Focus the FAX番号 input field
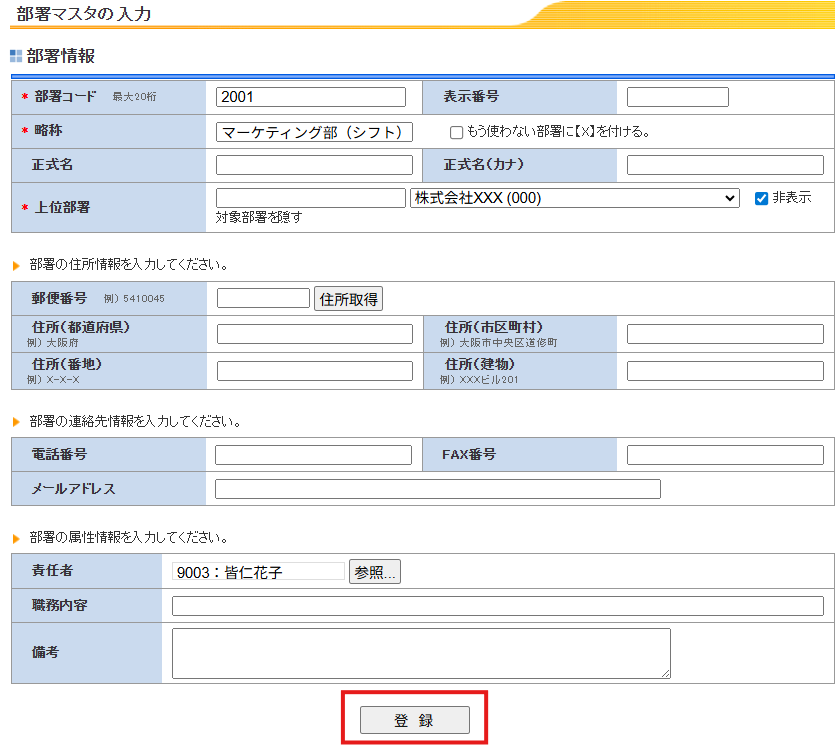839x745 pixels. [725, 455]
